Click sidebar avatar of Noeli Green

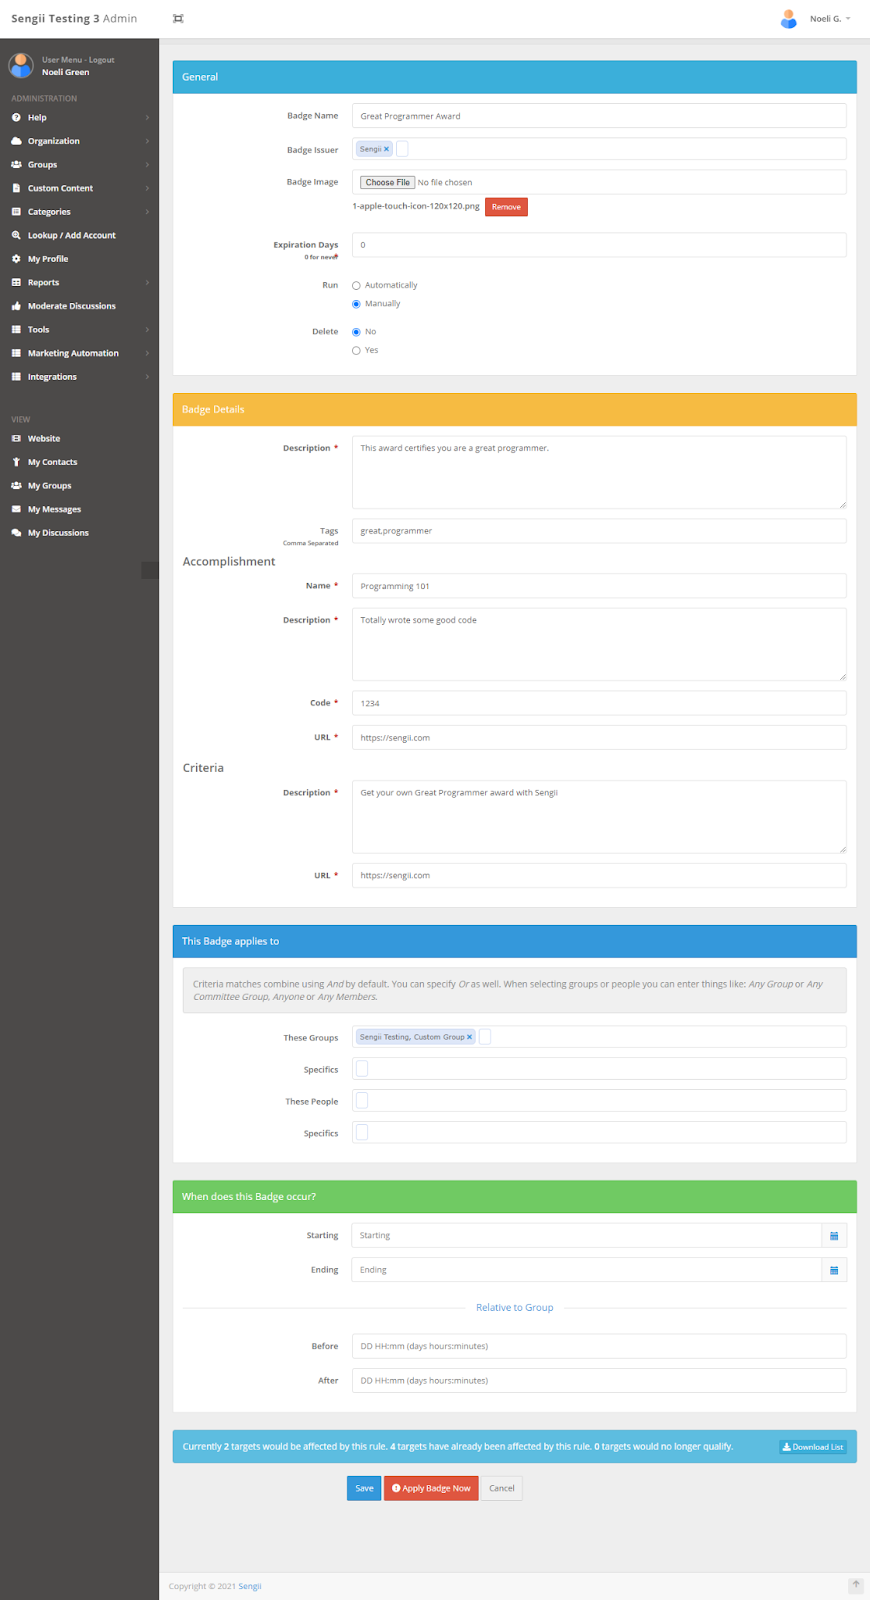(21, 65)
